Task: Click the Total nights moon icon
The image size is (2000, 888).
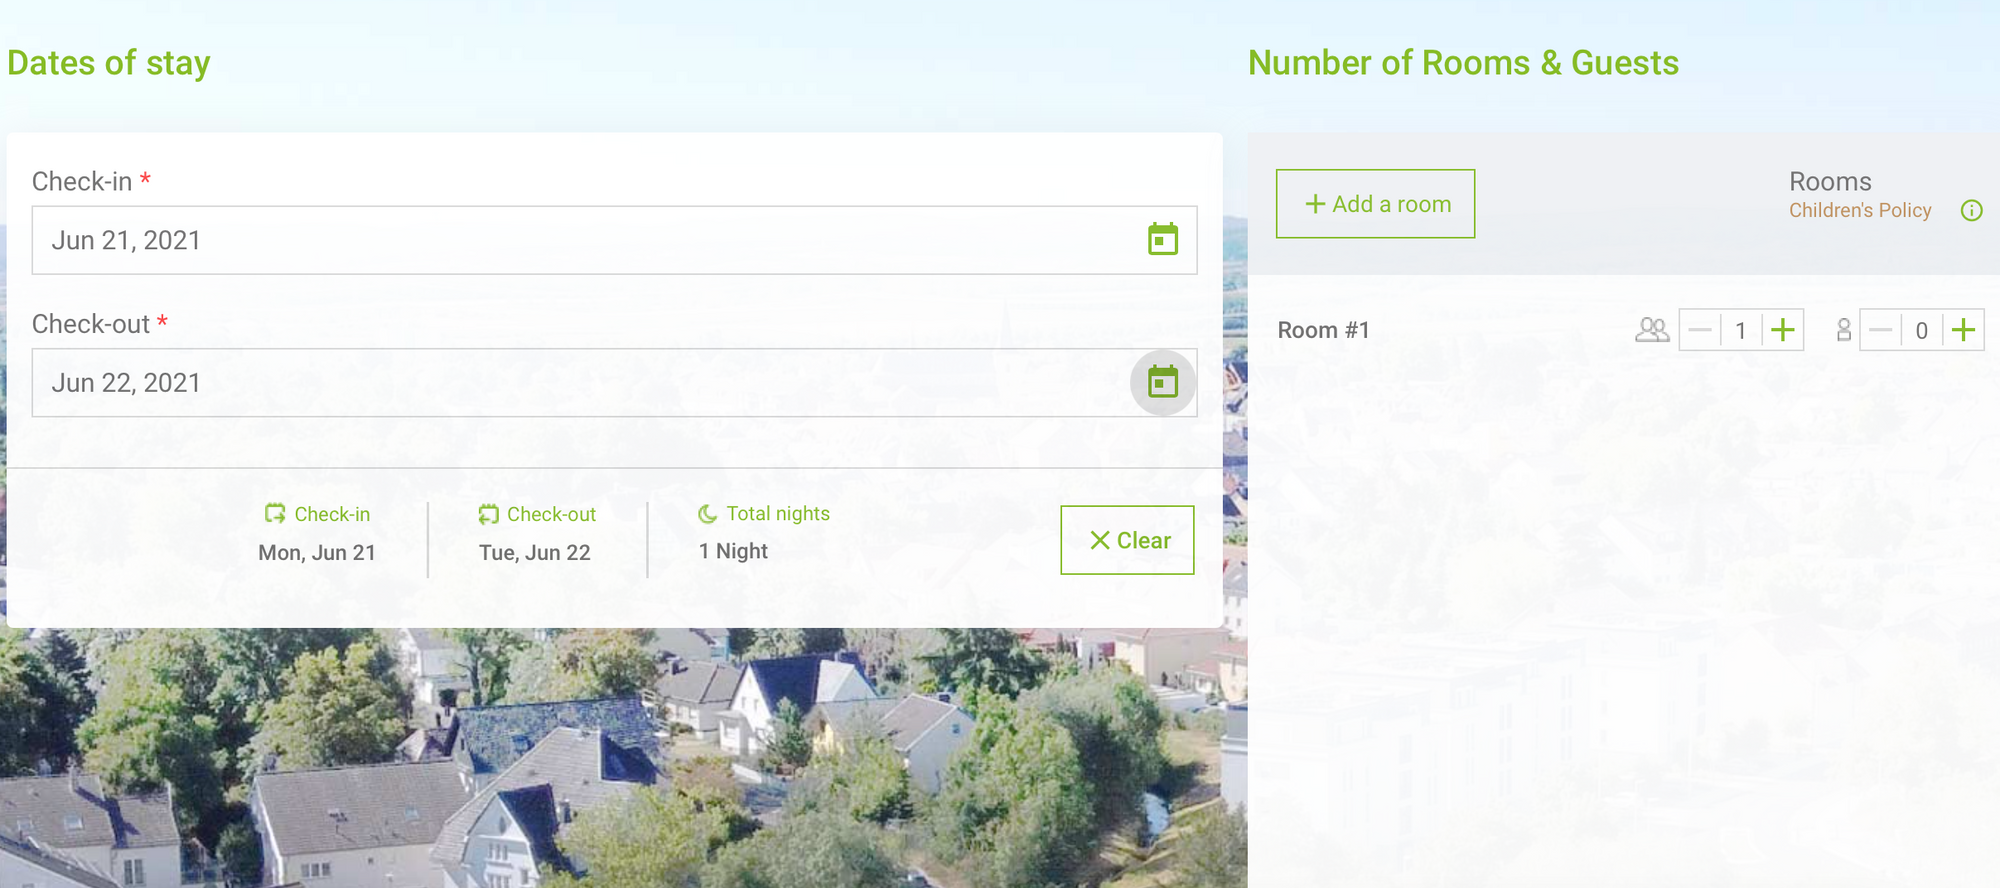Action: click(x=707, y=513)
